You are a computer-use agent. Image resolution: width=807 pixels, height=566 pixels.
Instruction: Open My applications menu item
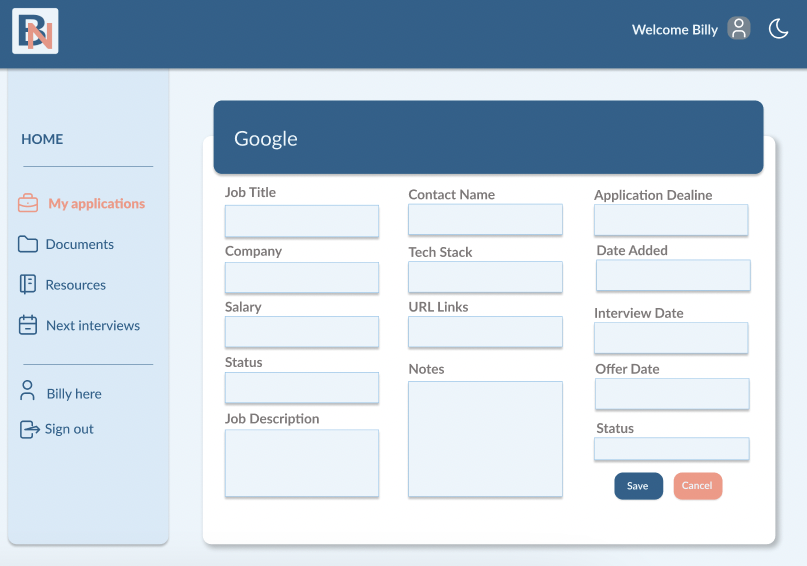click(x=97, y=204)
